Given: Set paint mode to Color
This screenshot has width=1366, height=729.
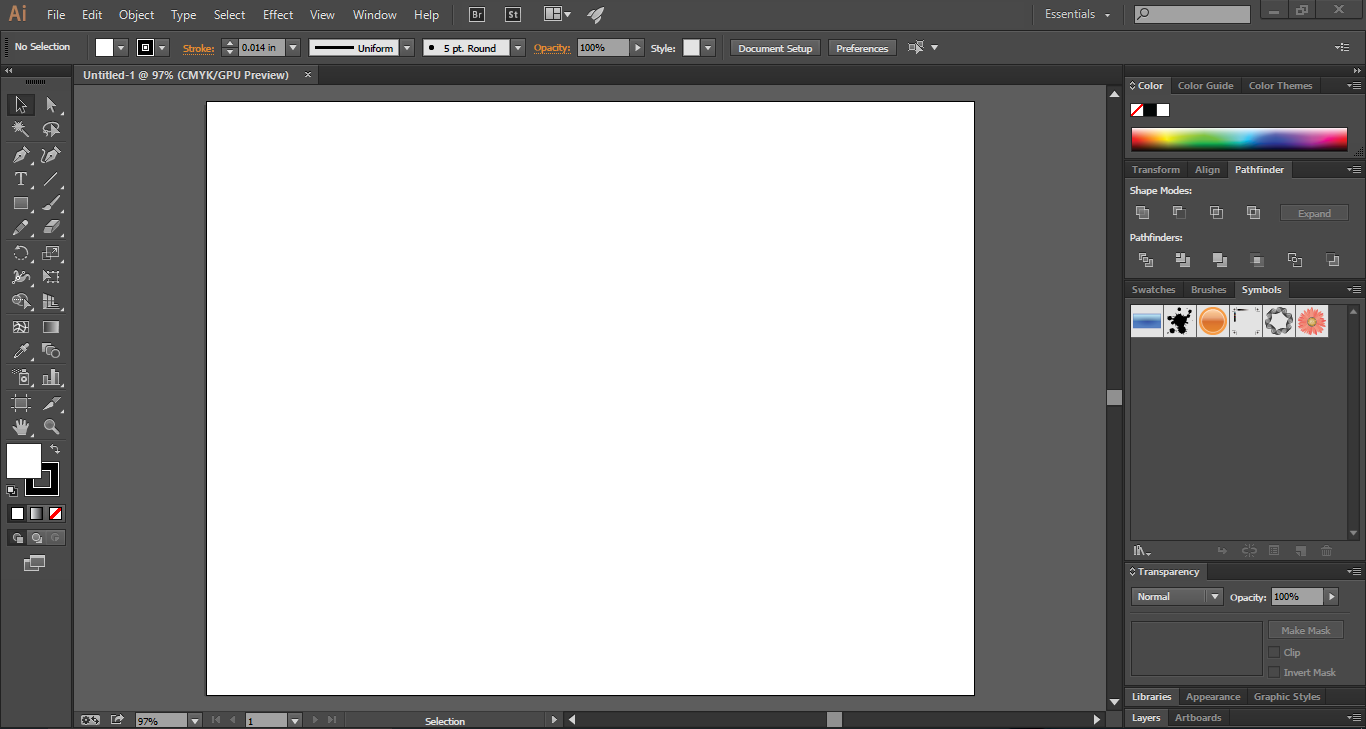Looking at the screenshot, I should coord(17,513).
